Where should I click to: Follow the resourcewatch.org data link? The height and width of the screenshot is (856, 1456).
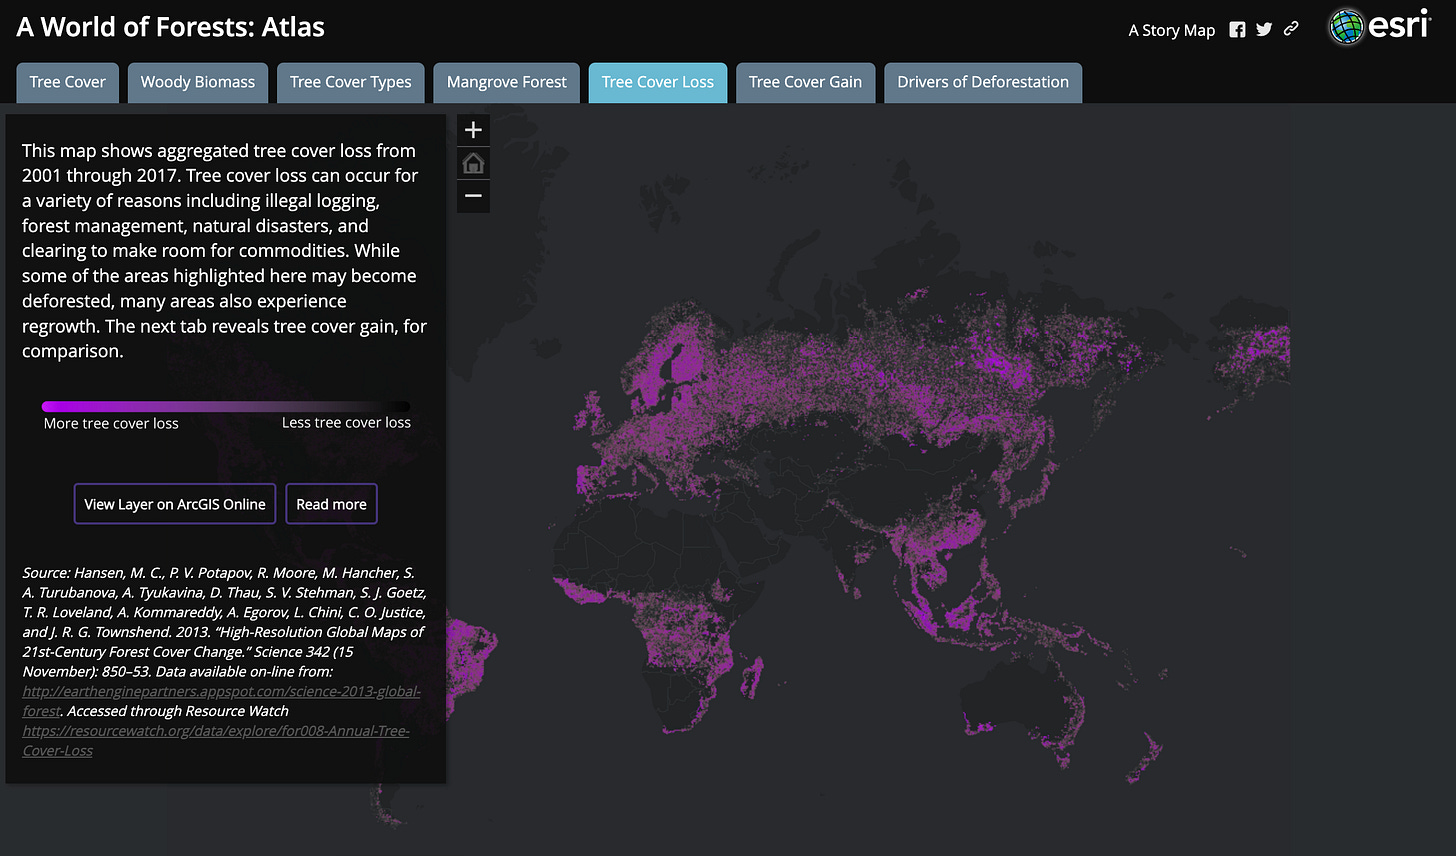pyautogui.click(x=216, y=741)
